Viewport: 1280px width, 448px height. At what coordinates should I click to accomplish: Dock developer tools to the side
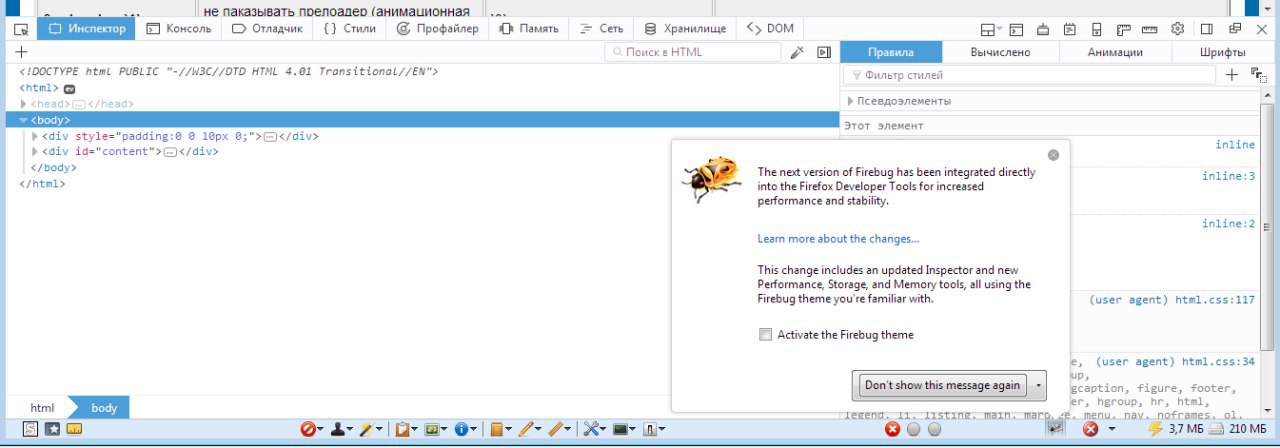pos(1208,29)
